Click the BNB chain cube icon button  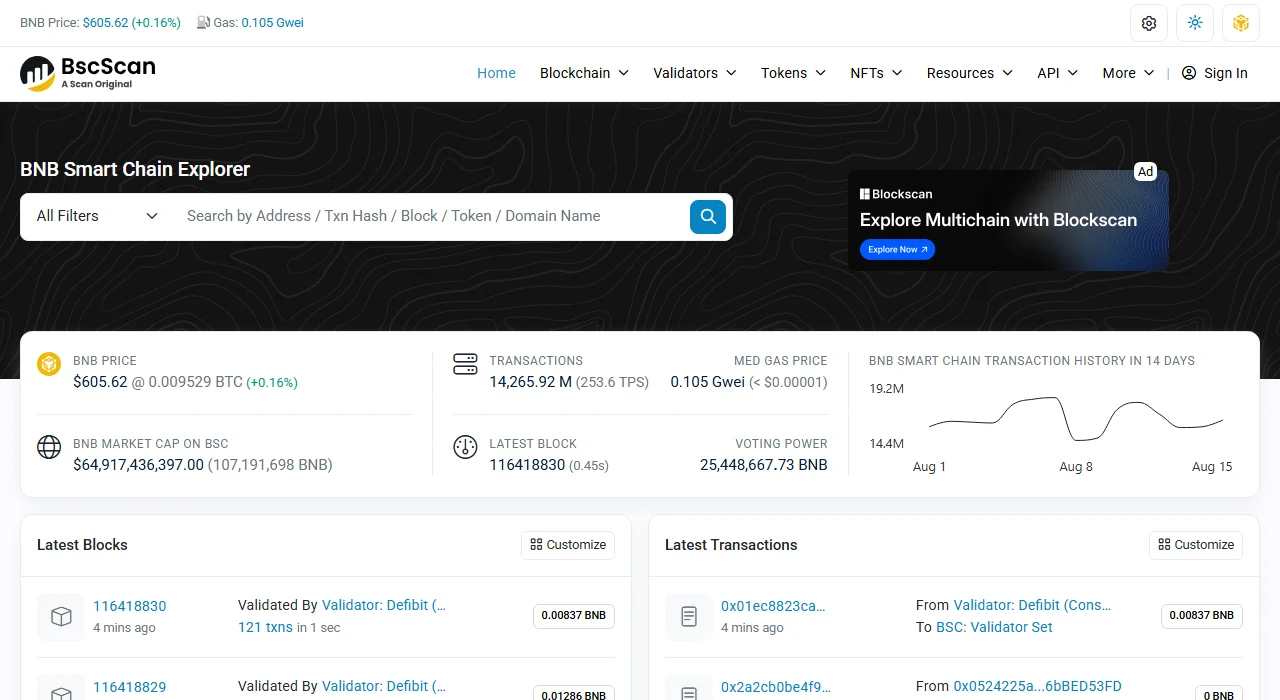pos(1241,23)
